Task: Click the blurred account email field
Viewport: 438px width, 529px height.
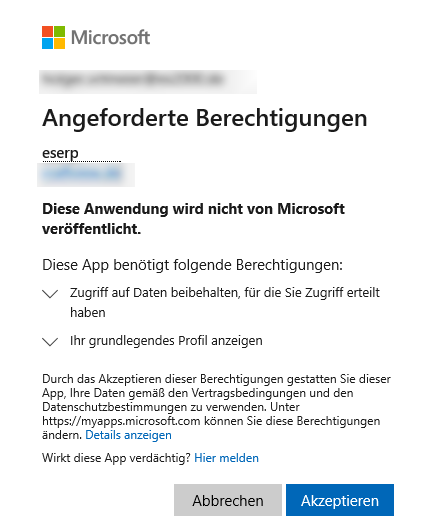Action: (148, 81)
